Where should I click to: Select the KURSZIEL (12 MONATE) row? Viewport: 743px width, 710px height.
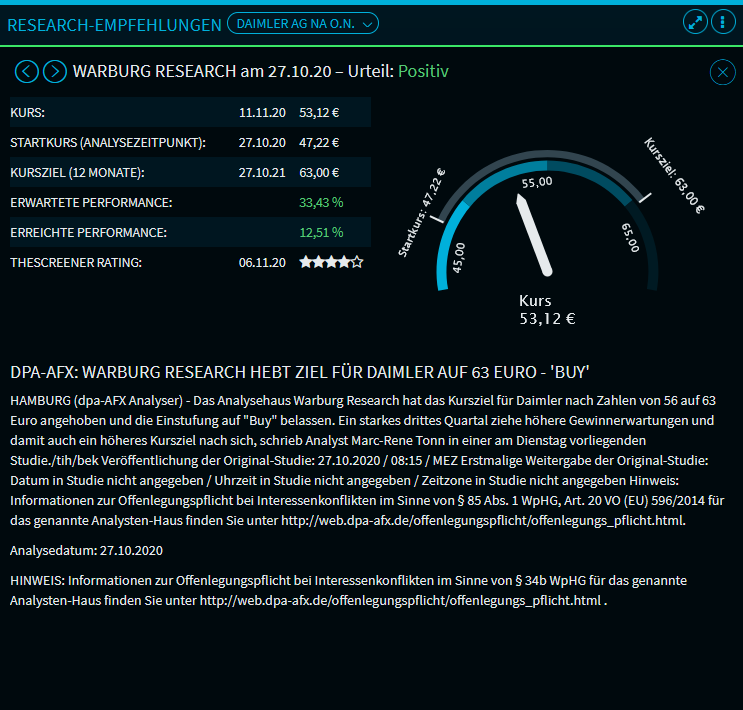(190, 172)
